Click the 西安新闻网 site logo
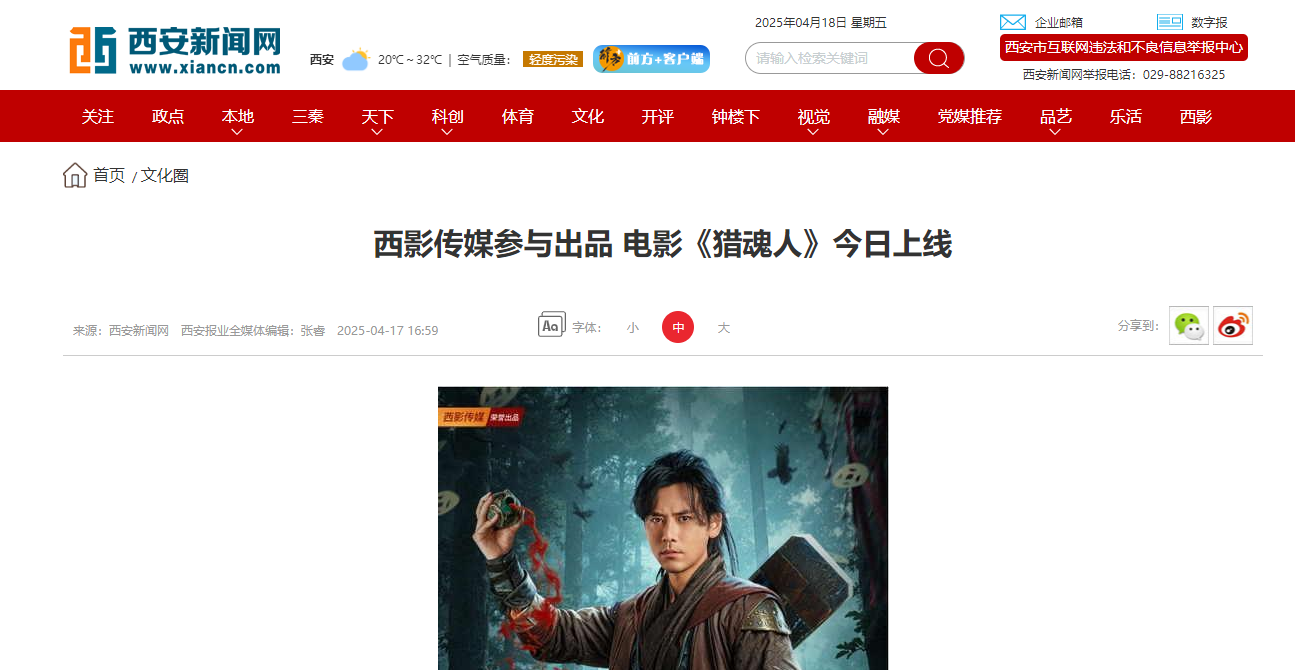Screen dimensions: 1295x670 click(174, 50)
